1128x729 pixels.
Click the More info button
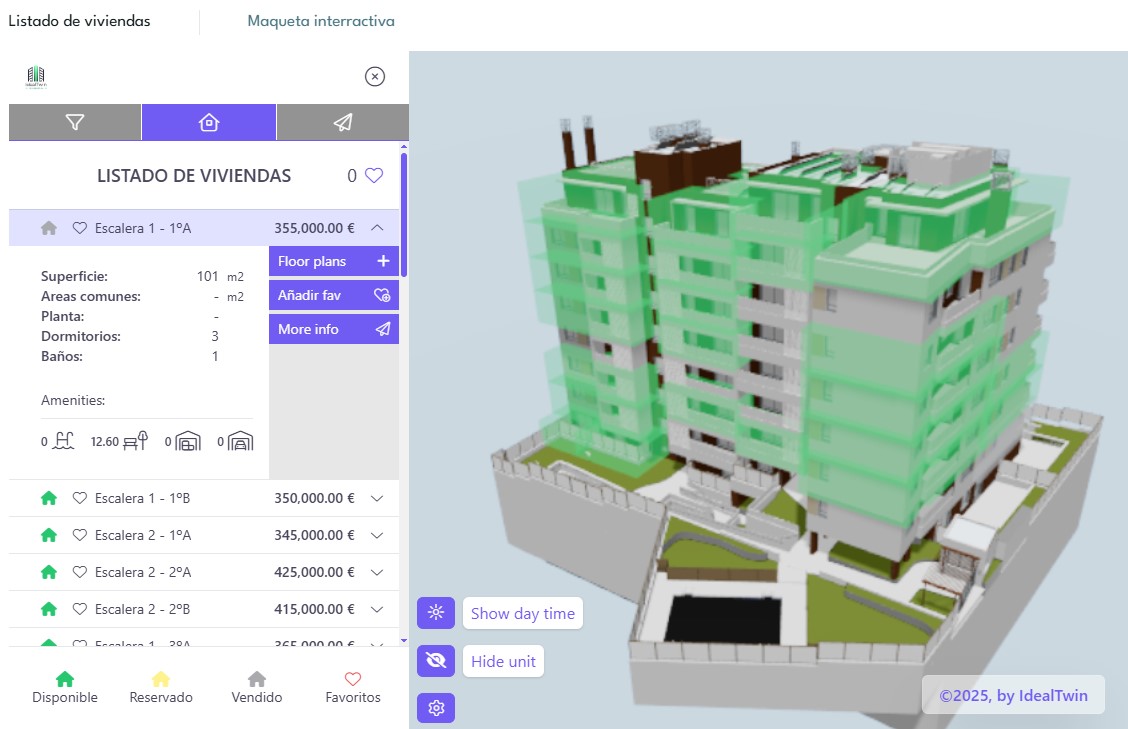[x=334, y=329]
